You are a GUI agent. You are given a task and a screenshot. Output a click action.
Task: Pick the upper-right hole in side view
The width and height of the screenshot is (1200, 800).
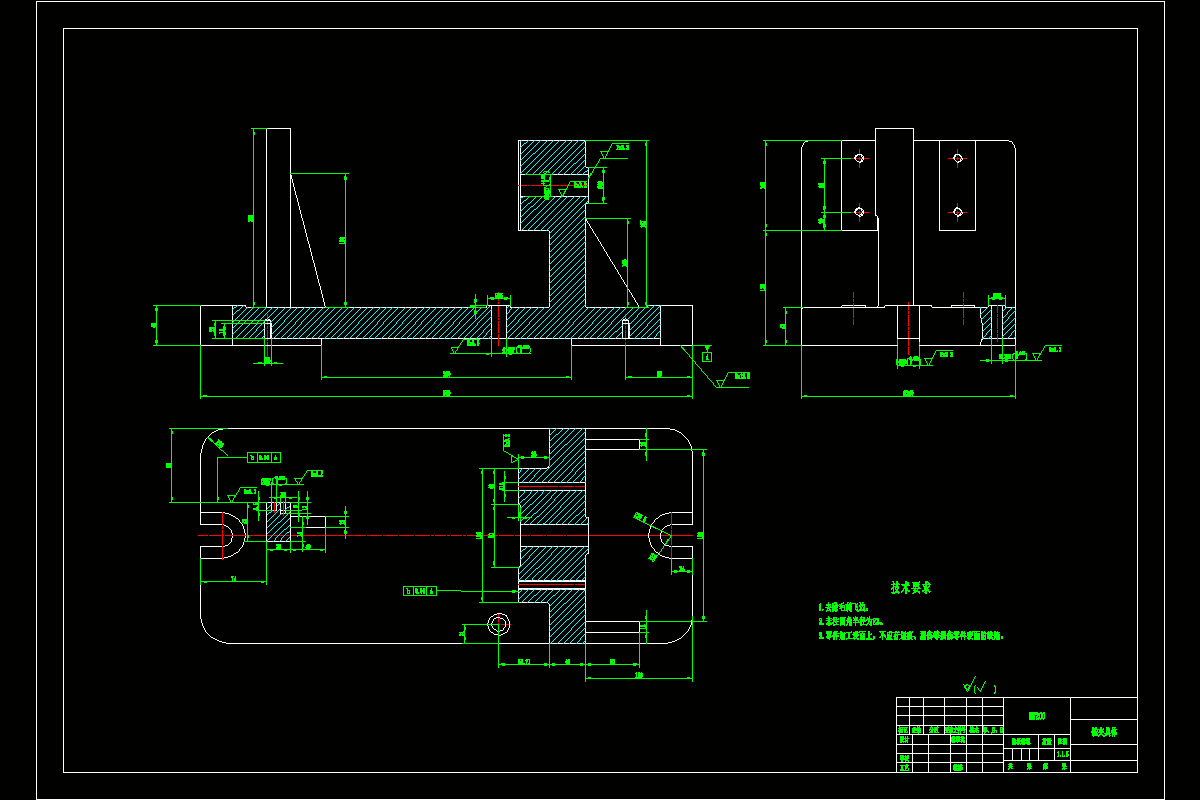pyautogui.click(x=957, y=157)
